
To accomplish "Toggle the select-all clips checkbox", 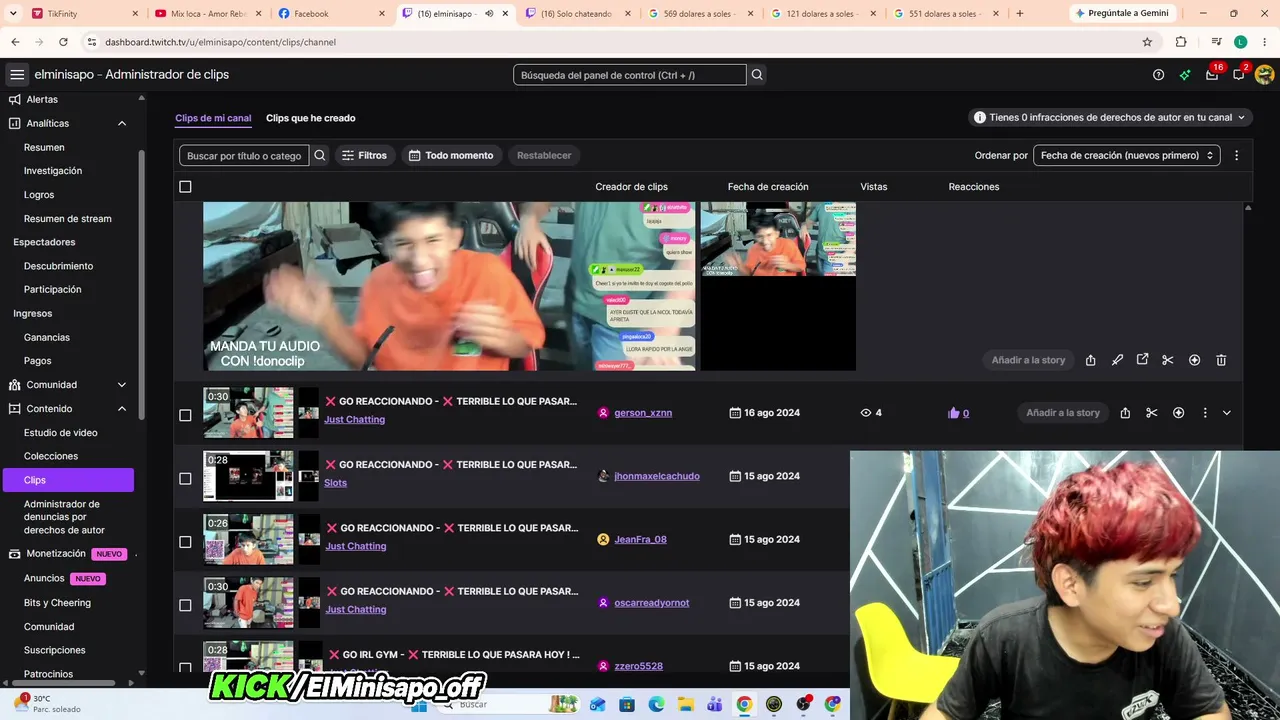I will (185, 187).
